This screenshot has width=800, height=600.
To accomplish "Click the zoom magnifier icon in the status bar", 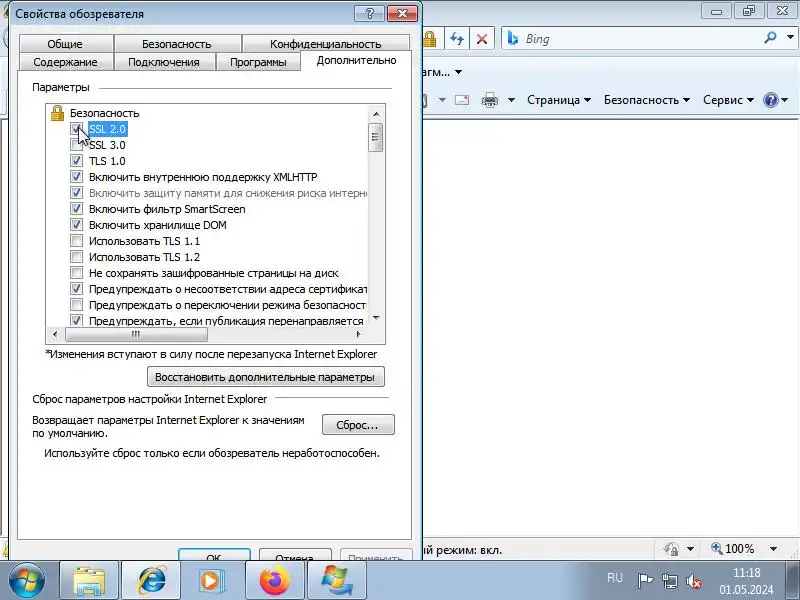I will click(717, 548).
